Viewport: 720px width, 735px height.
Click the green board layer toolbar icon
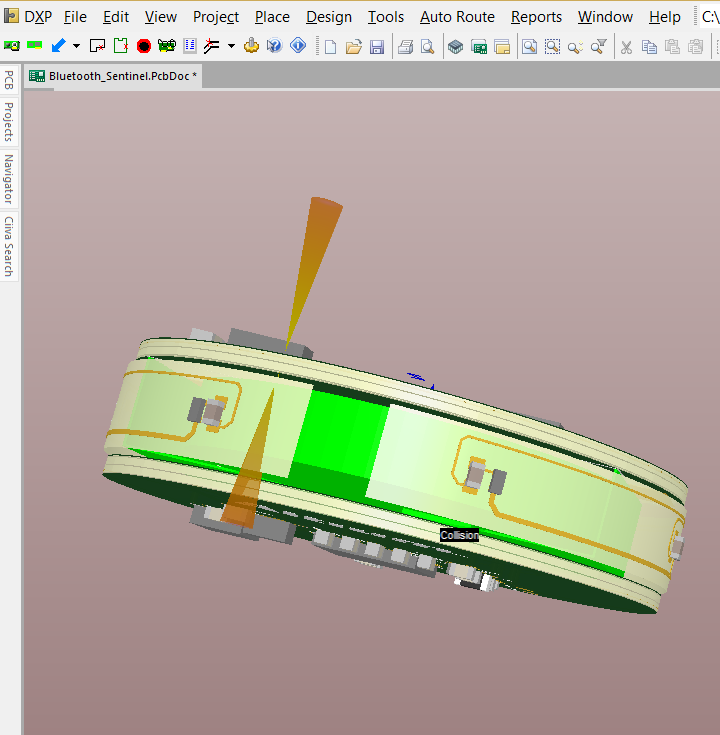pyautogui.click(x=35, y=45)
